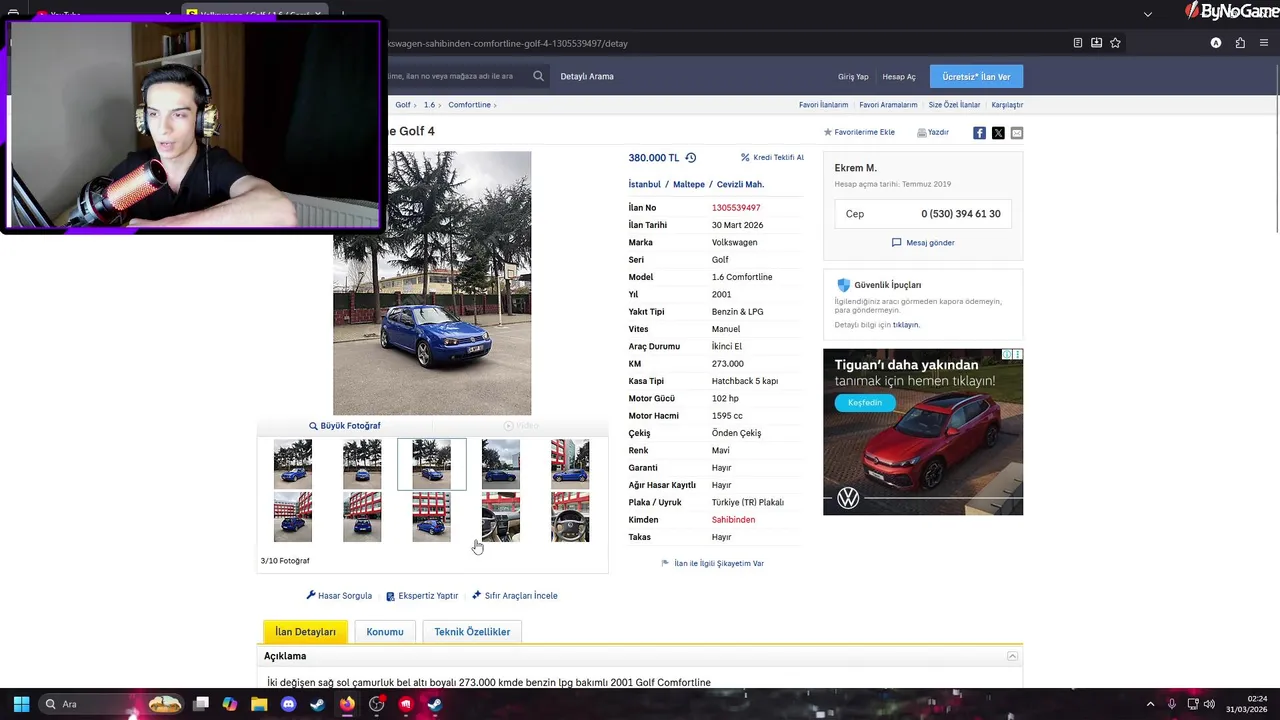
Task: Click the Maltepe location link
Action: point(689,184)
